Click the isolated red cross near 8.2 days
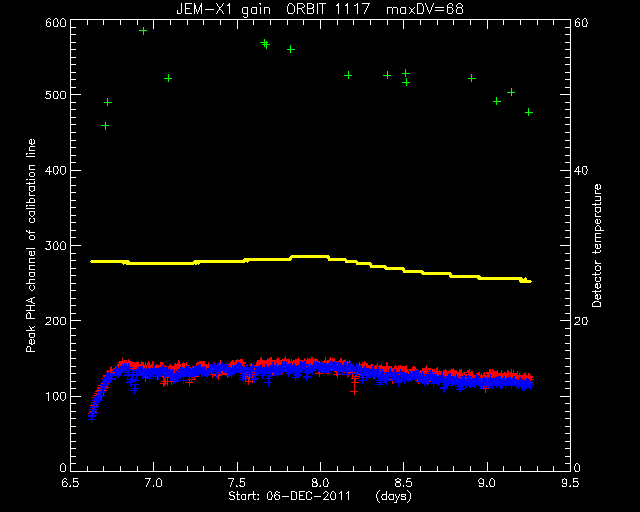 [x=354, y=392]
